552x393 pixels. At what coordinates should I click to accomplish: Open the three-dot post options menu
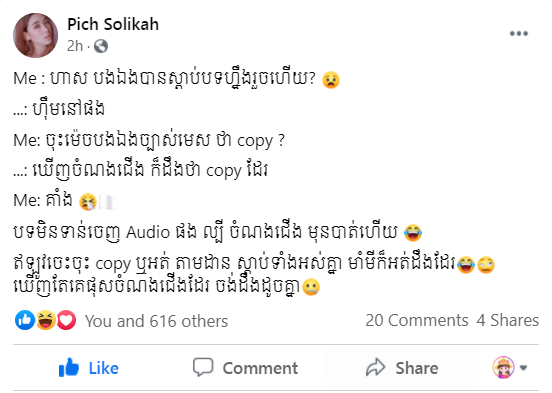pos(519,33)
